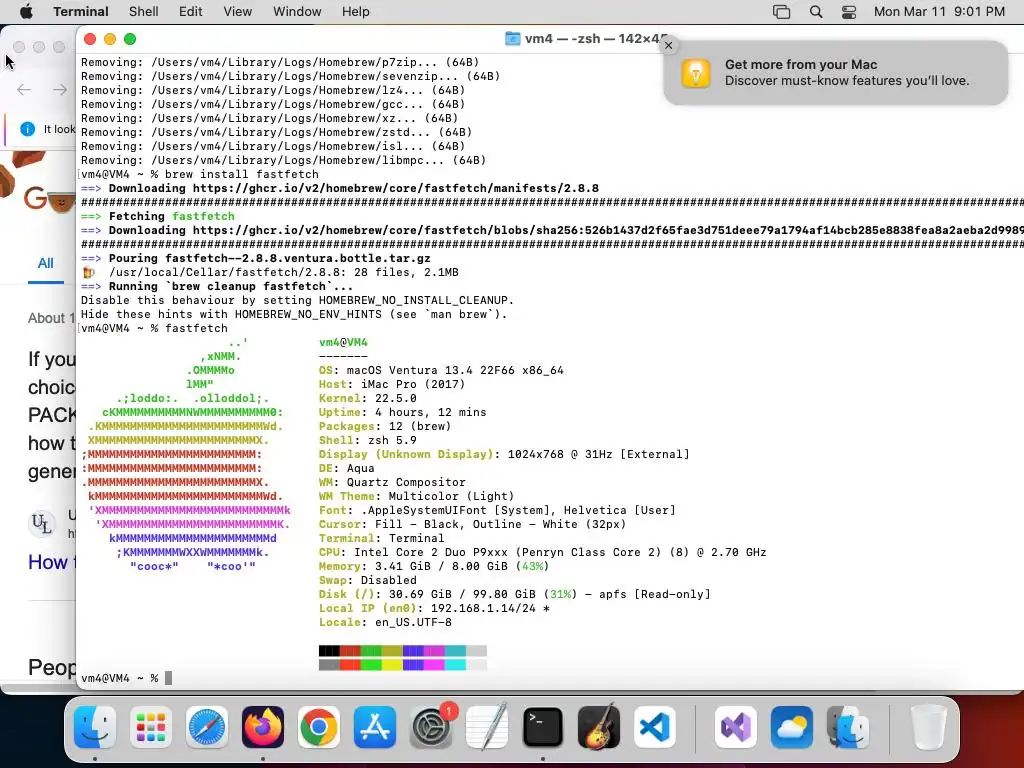Launch GarageBand from the Dock
This screenshot has height=768, width=1024.
click(599, 726)
